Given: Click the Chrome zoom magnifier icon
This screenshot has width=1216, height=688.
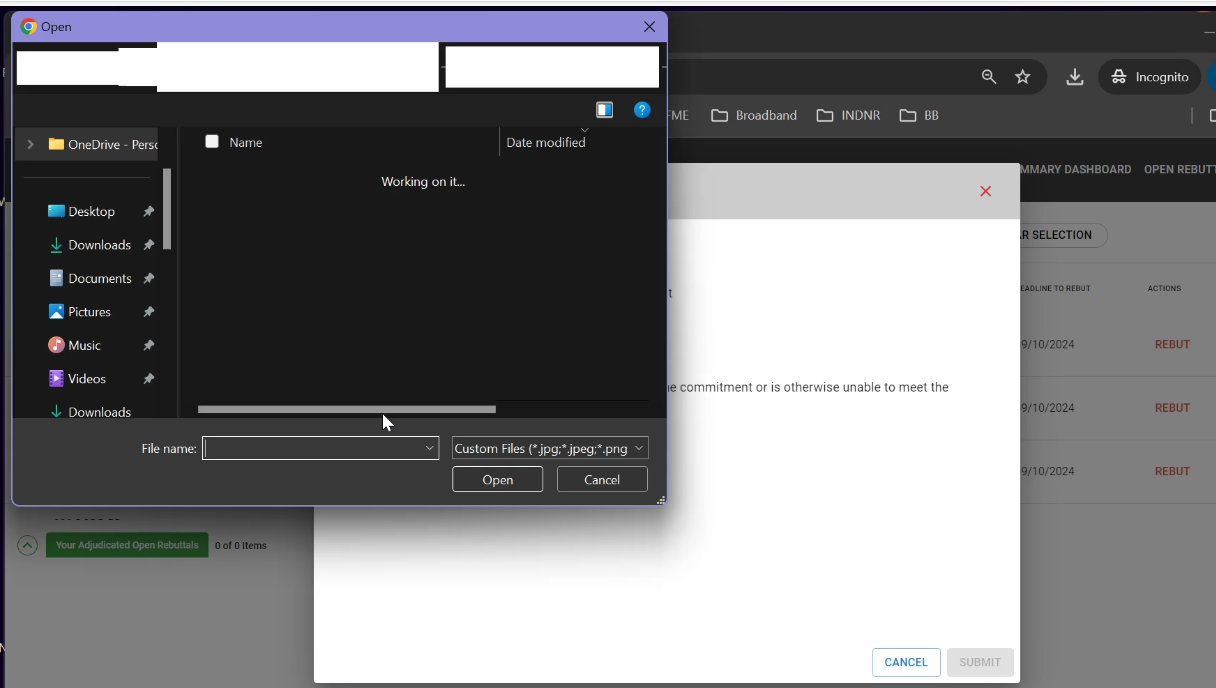Looking at the screenshot, I should [x=988, y=77].
